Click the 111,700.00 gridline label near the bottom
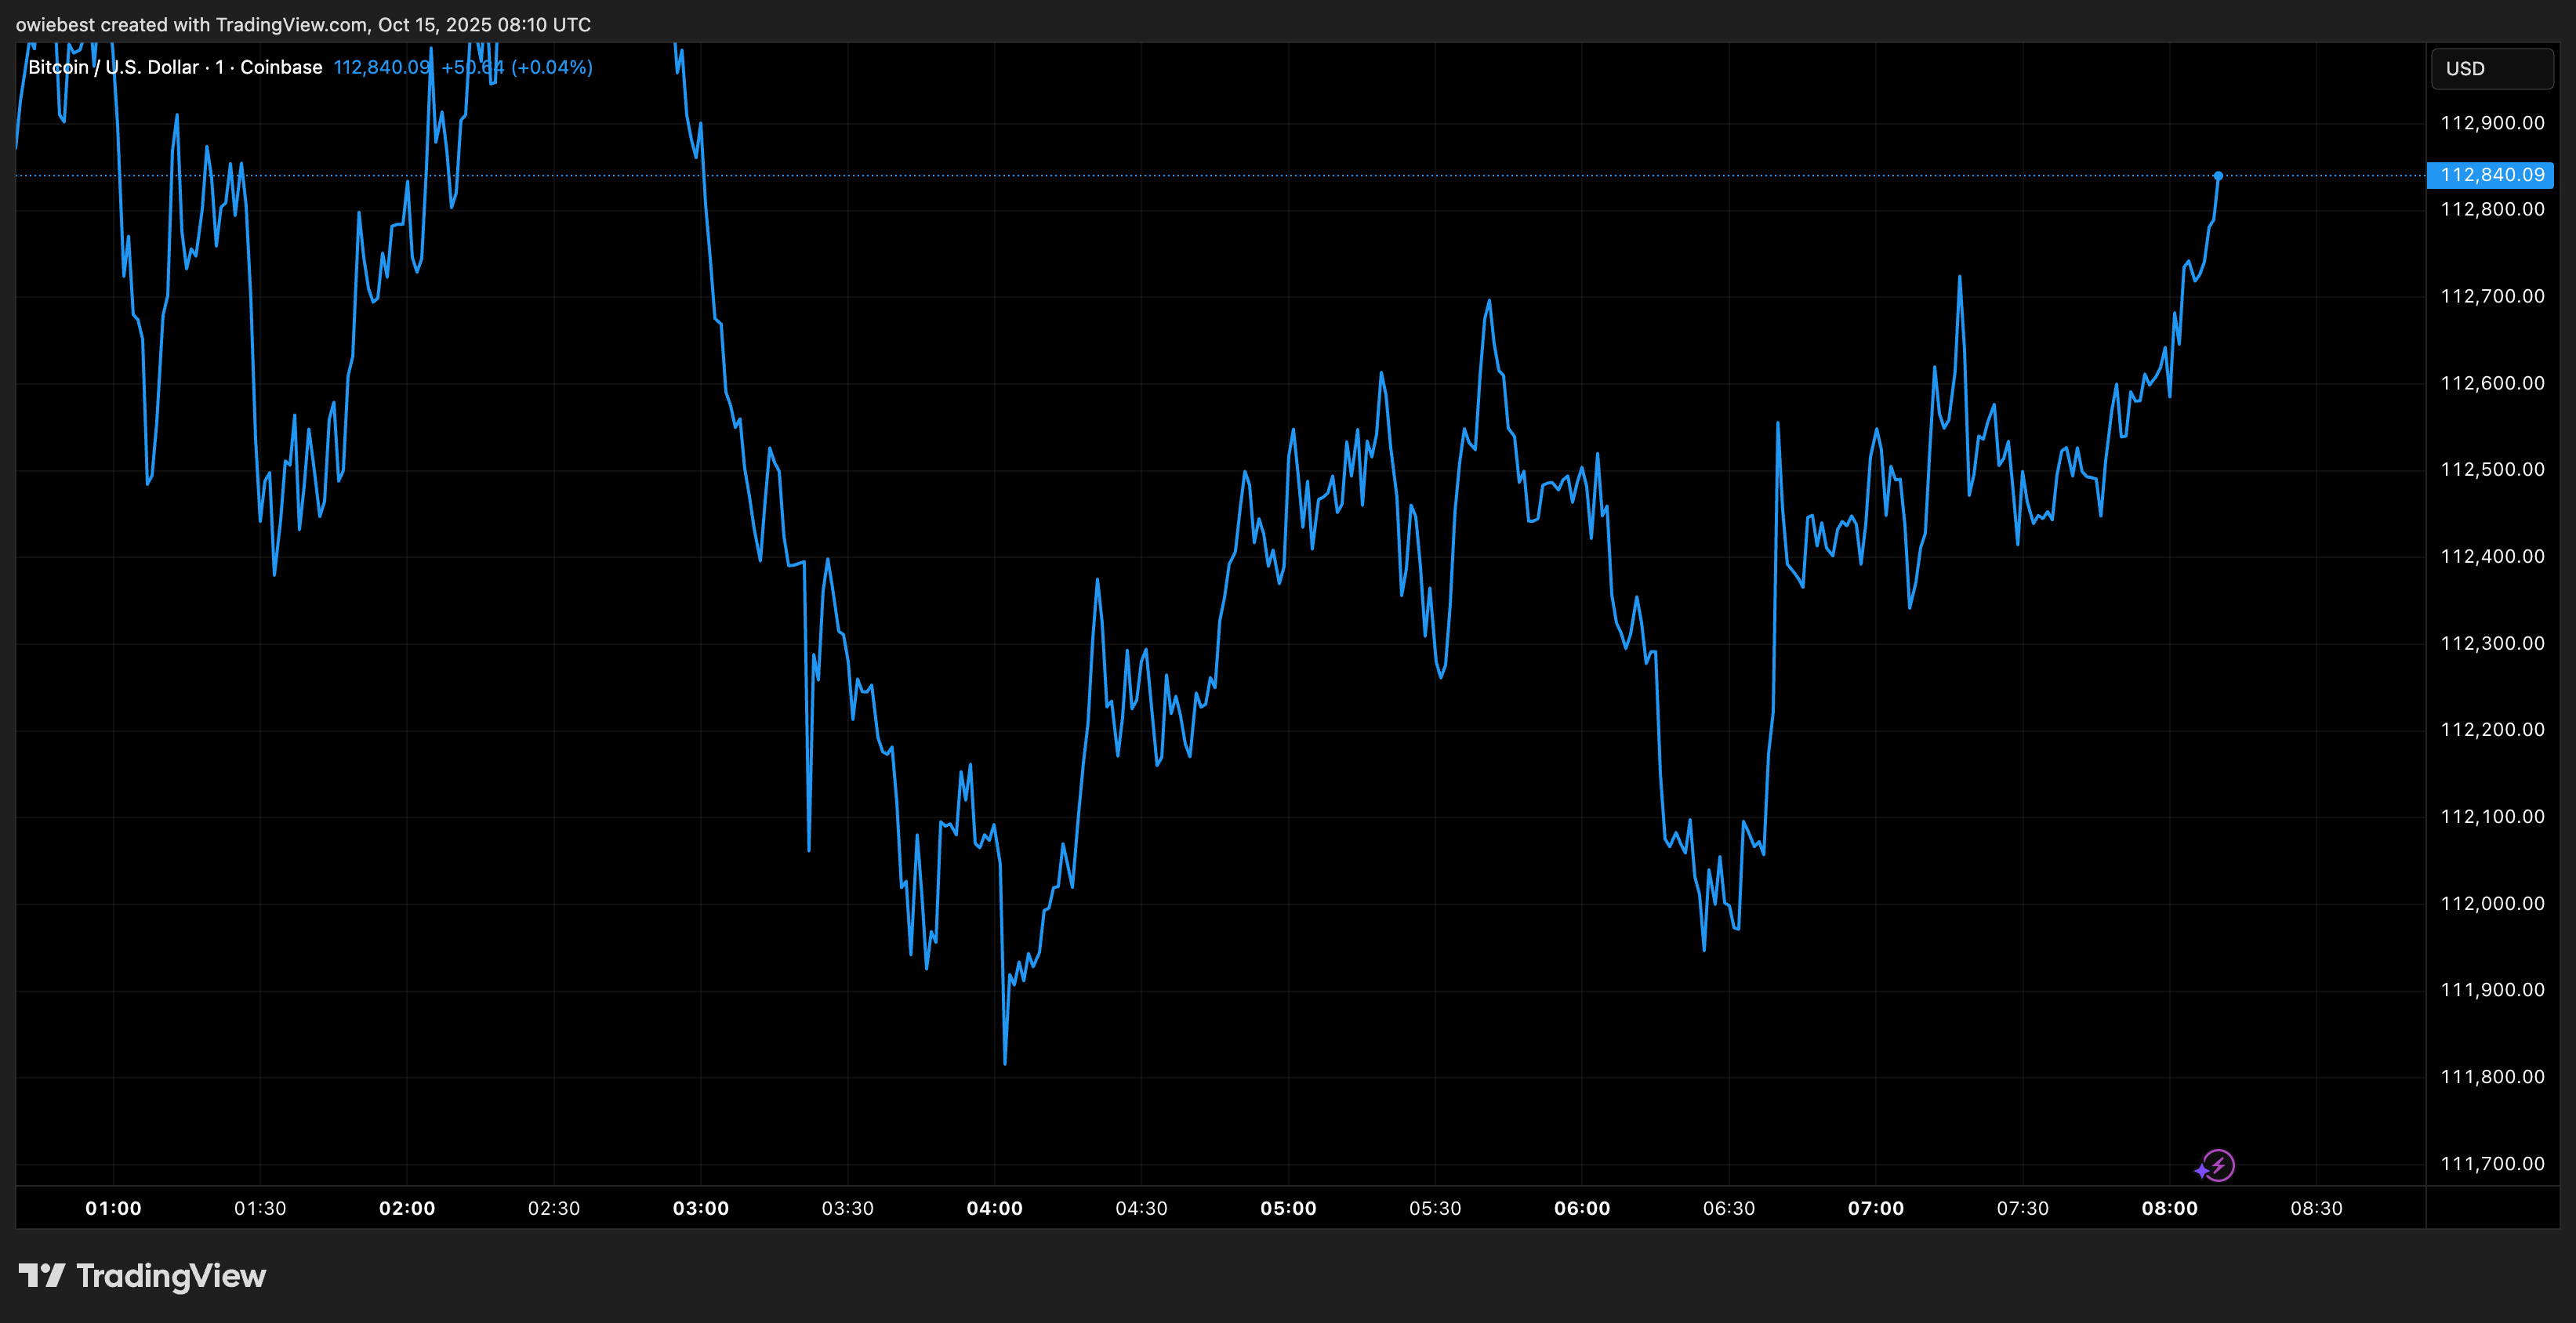 click(x=2491, y=1163)
